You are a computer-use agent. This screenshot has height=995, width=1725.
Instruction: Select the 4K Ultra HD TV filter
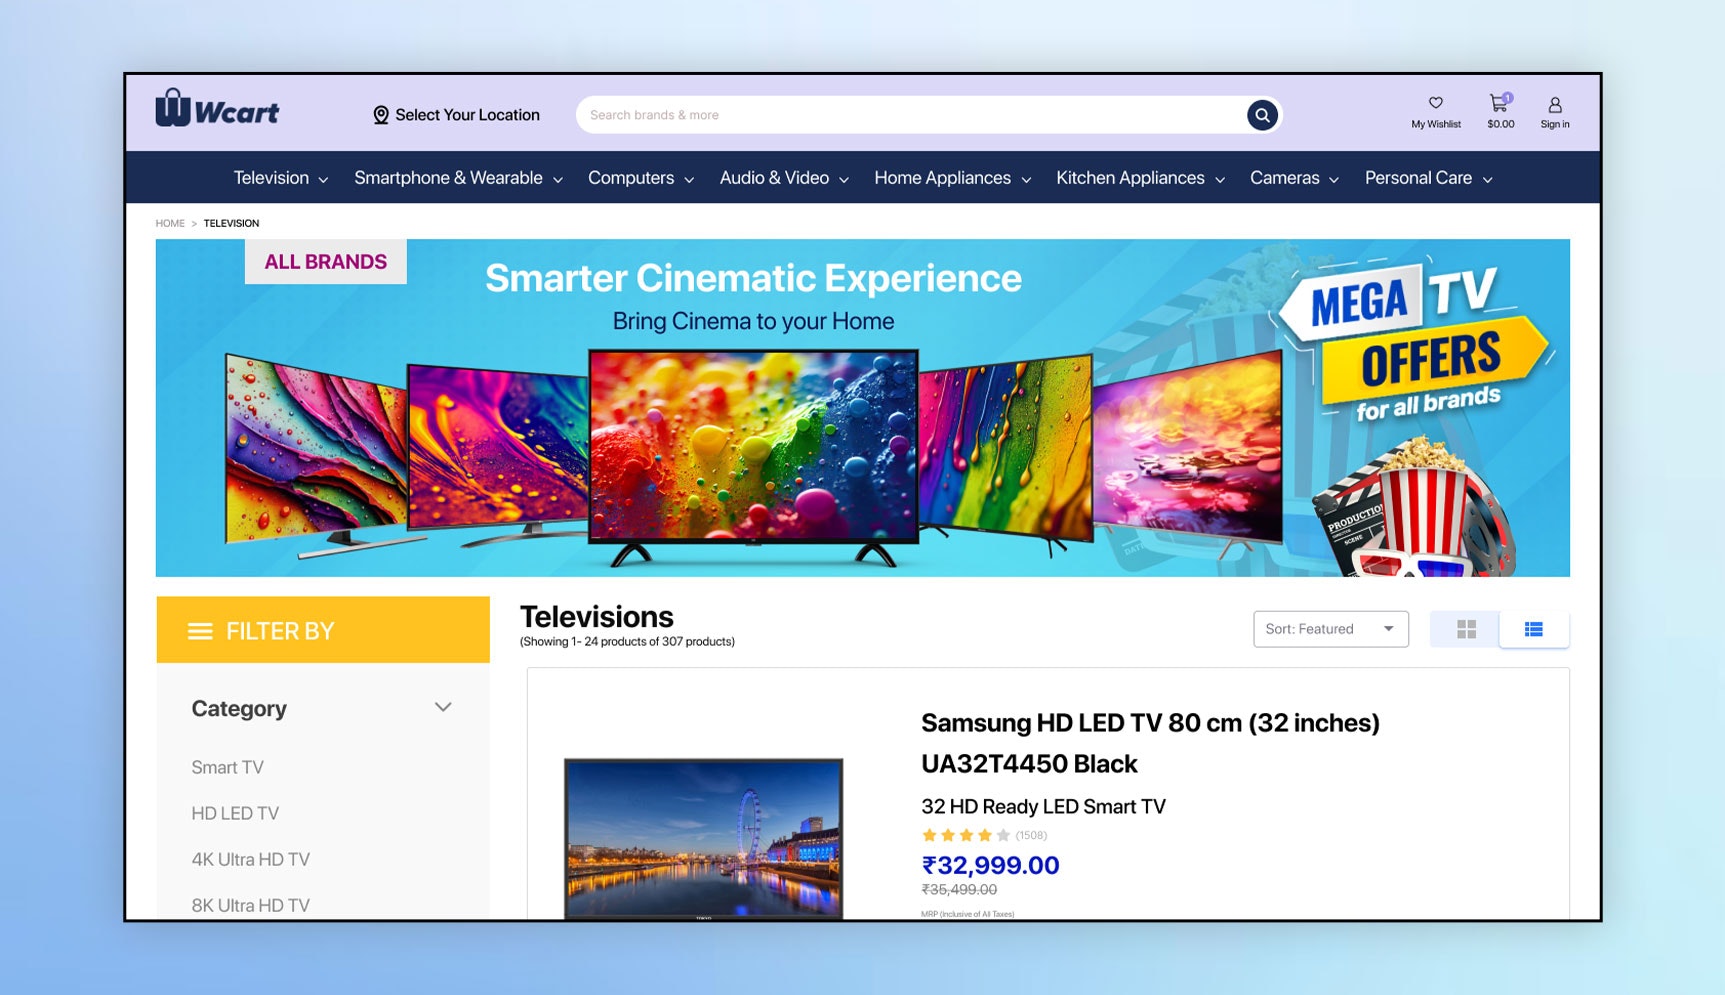[x=250, y=859]
